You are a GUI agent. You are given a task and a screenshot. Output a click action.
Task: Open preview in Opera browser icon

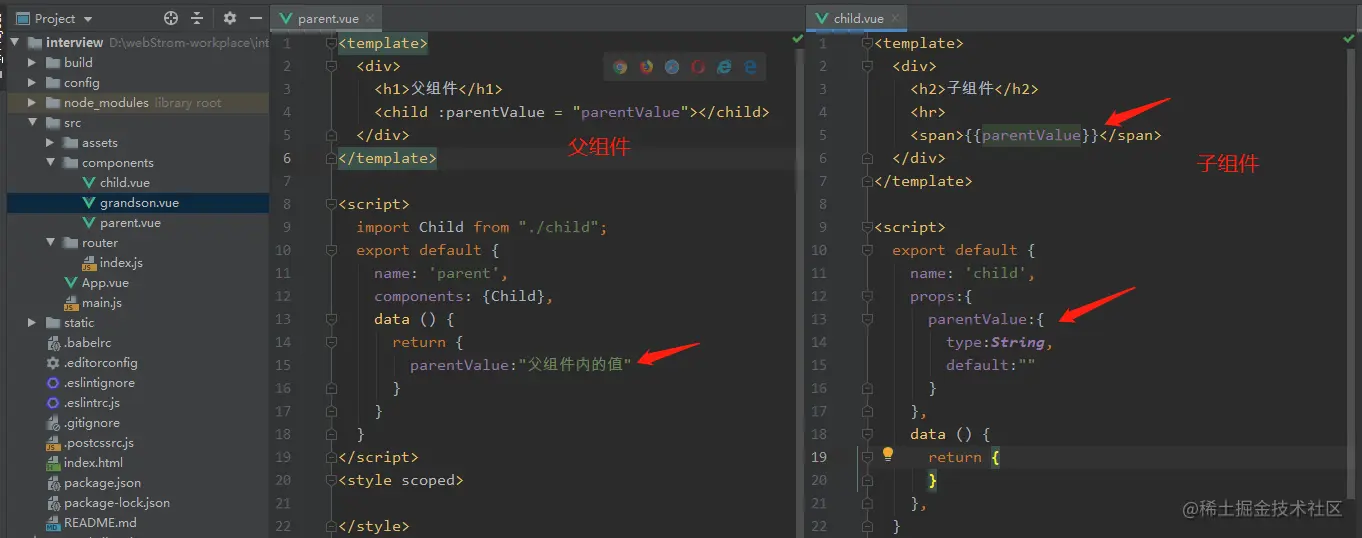(698, 67)
